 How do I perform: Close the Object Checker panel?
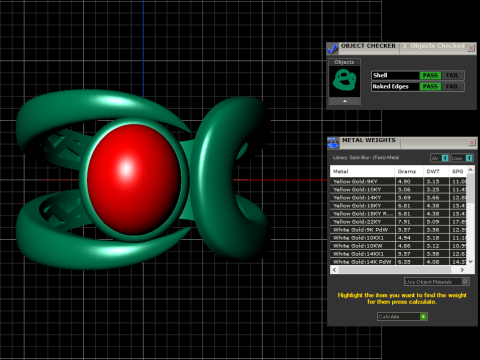coord(471,48)
